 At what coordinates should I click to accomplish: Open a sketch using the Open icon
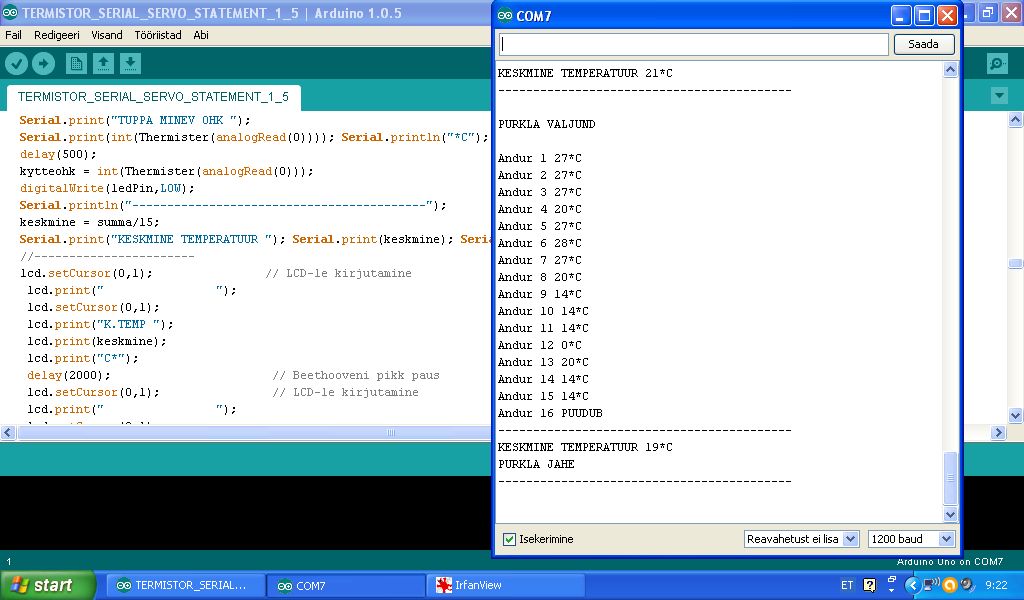pyautogui.click(x=103, y=64)
